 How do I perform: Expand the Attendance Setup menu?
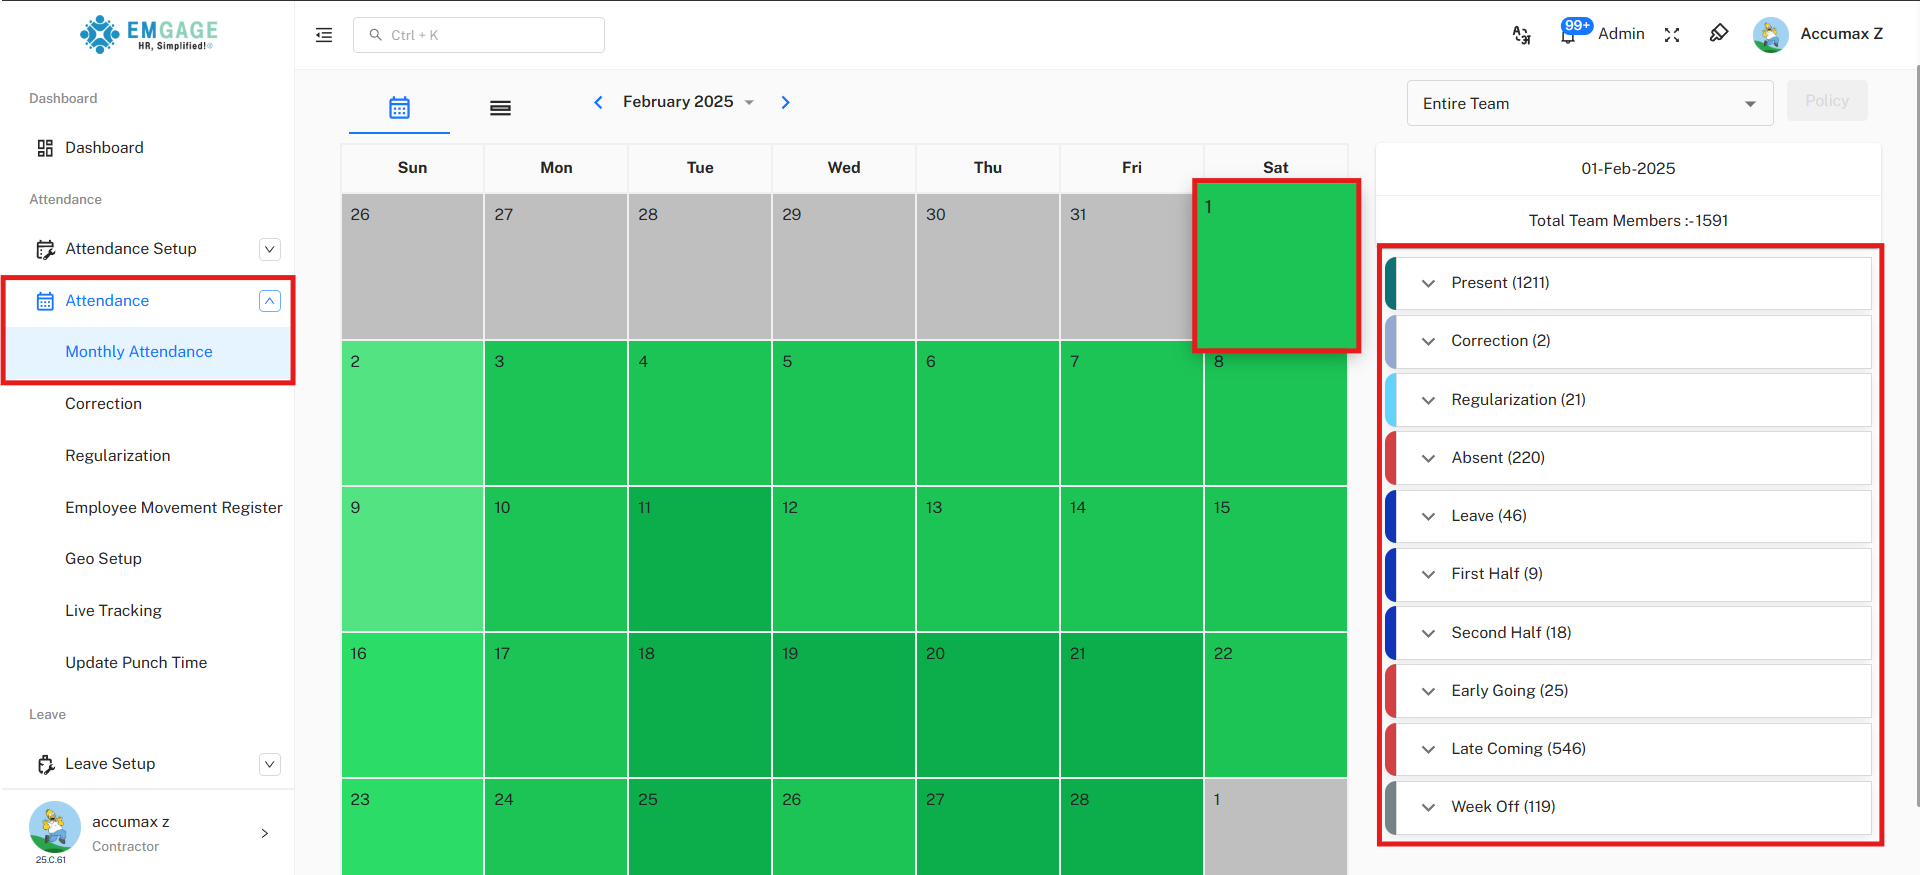(x=269, y=249)
